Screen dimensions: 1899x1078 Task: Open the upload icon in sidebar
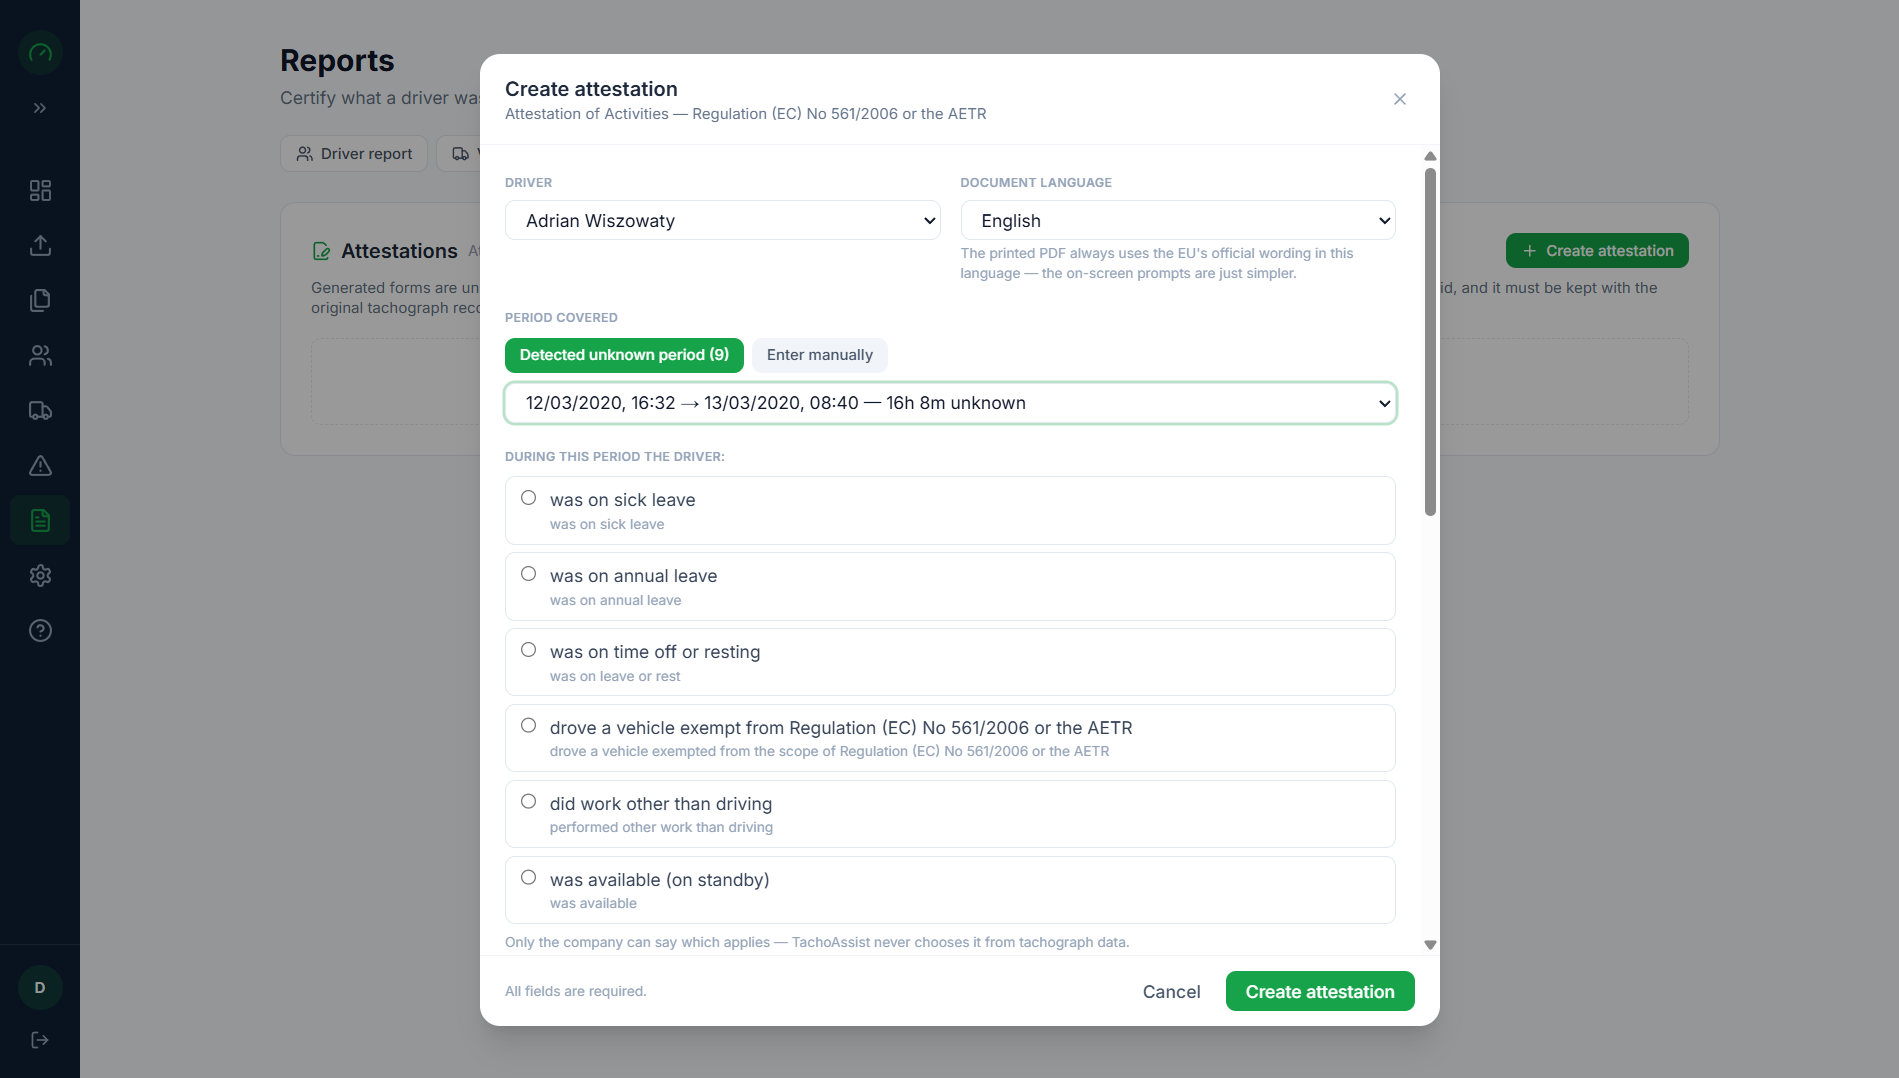point(40,245)
